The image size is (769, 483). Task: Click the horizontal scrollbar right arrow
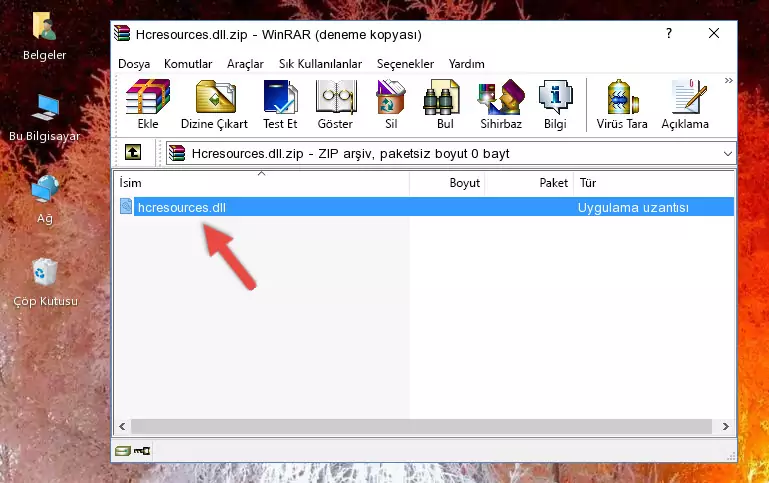(726, 427)
